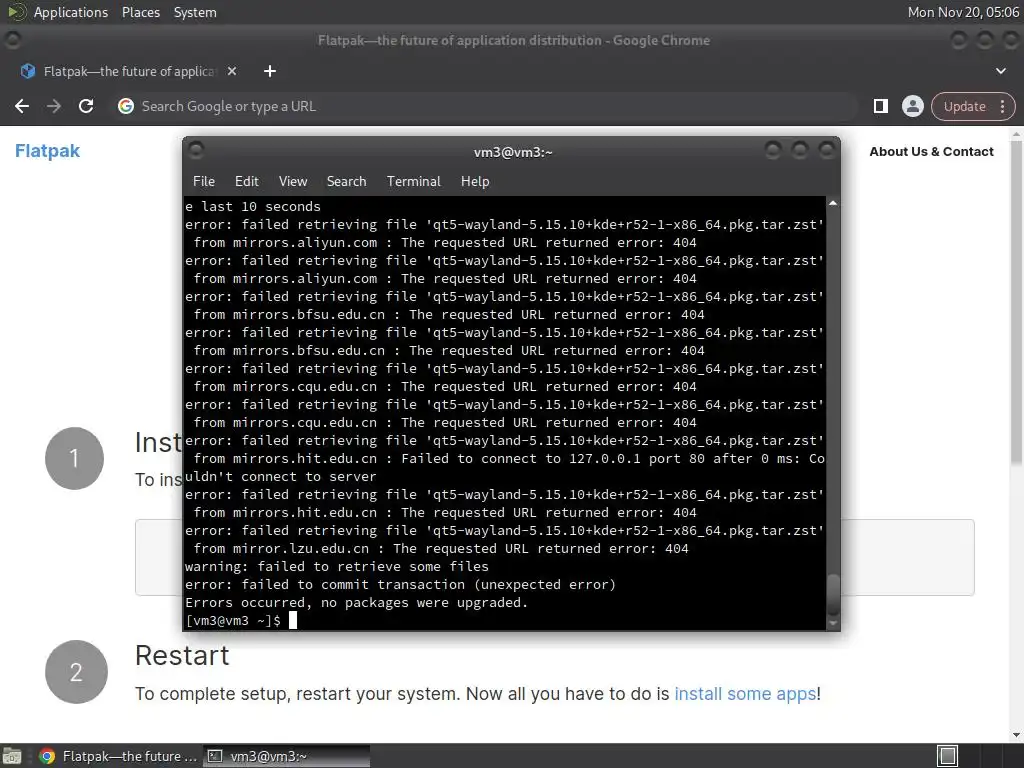1024x768 pixels.
Task: Open terminal Edit menu
Action: [x=246, y=182]
